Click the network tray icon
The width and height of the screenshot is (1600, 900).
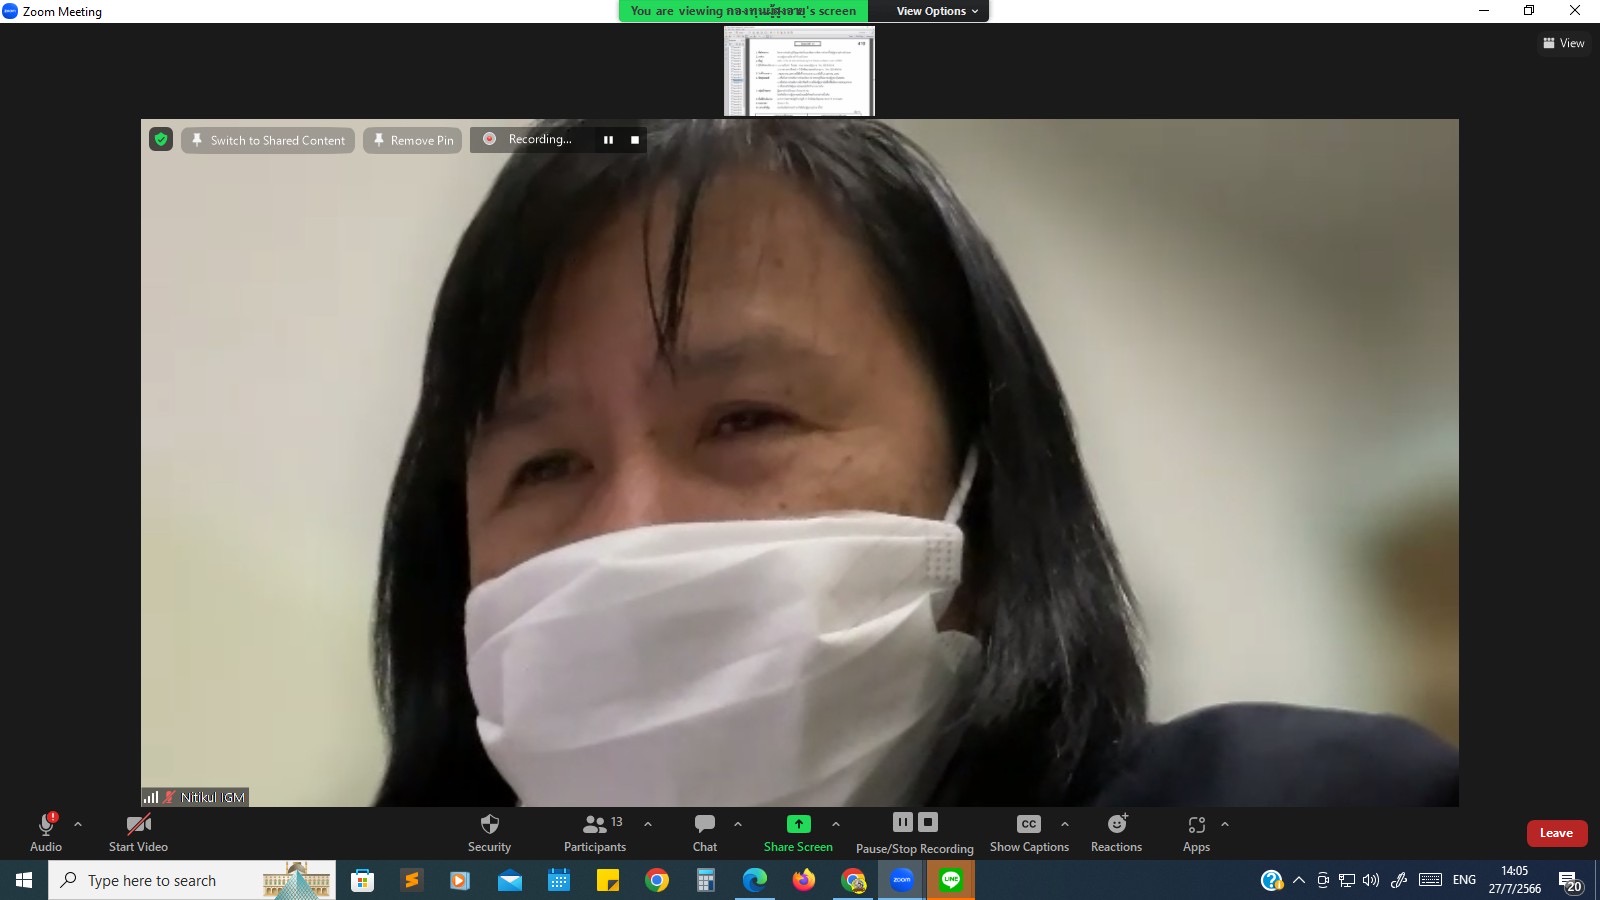tap(1347, 880)
